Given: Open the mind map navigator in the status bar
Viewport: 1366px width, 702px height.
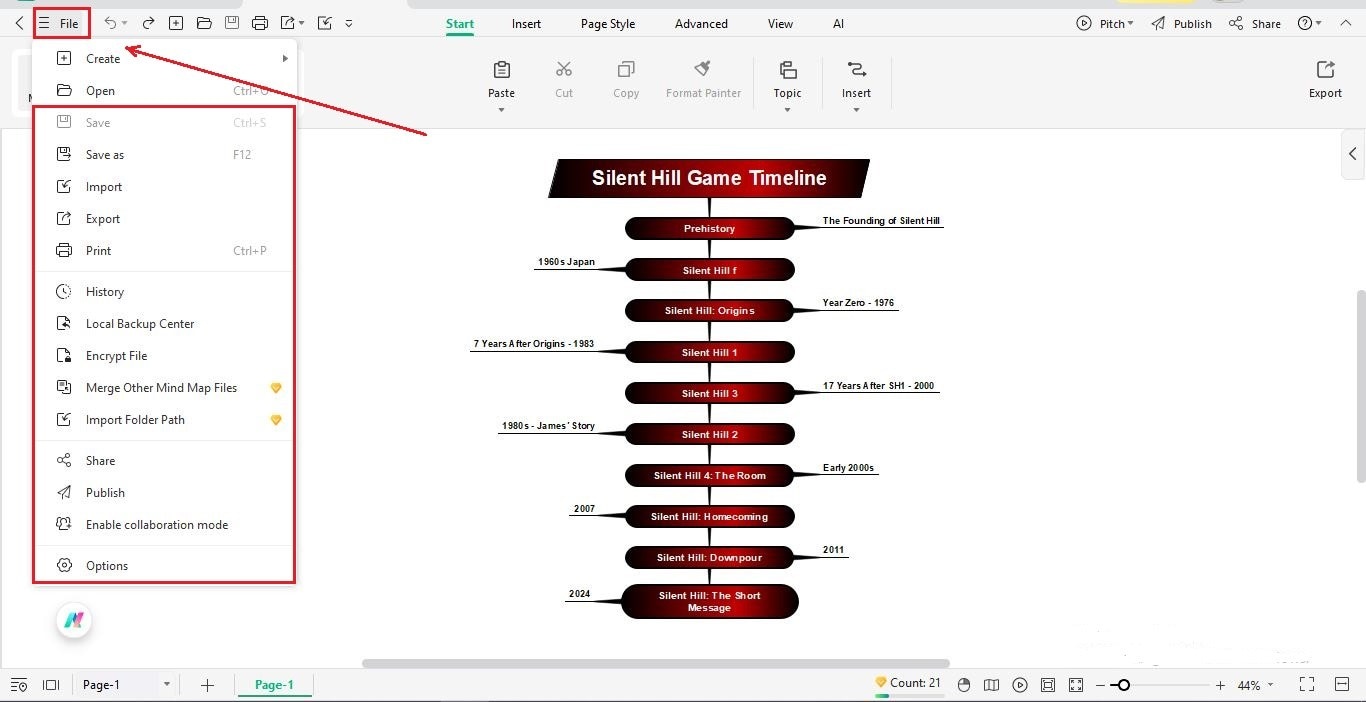Looking at the screenshot, I should [x=991, y=685].
